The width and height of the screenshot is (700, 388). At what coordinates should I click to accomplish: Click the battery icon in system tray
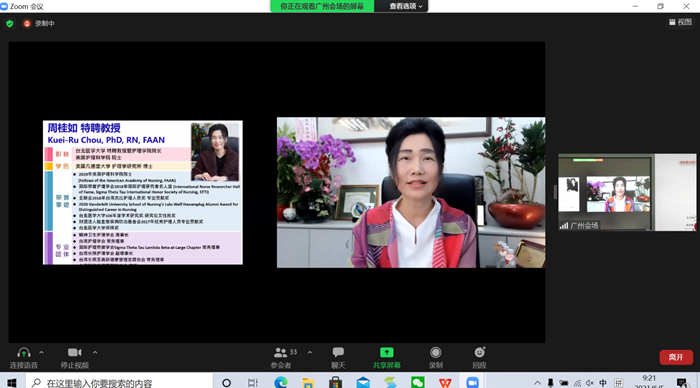[x=564, y=383]
